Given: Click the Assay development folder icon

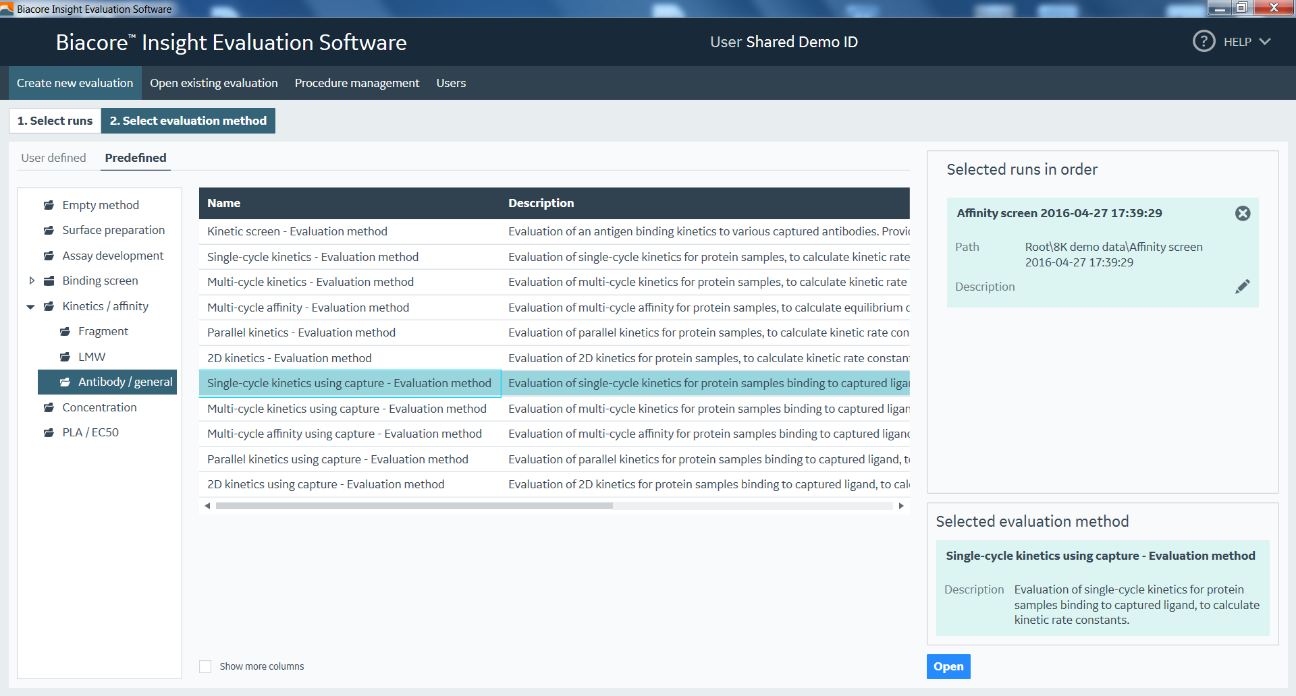Looking at the screenshot, I should [49, 256].
